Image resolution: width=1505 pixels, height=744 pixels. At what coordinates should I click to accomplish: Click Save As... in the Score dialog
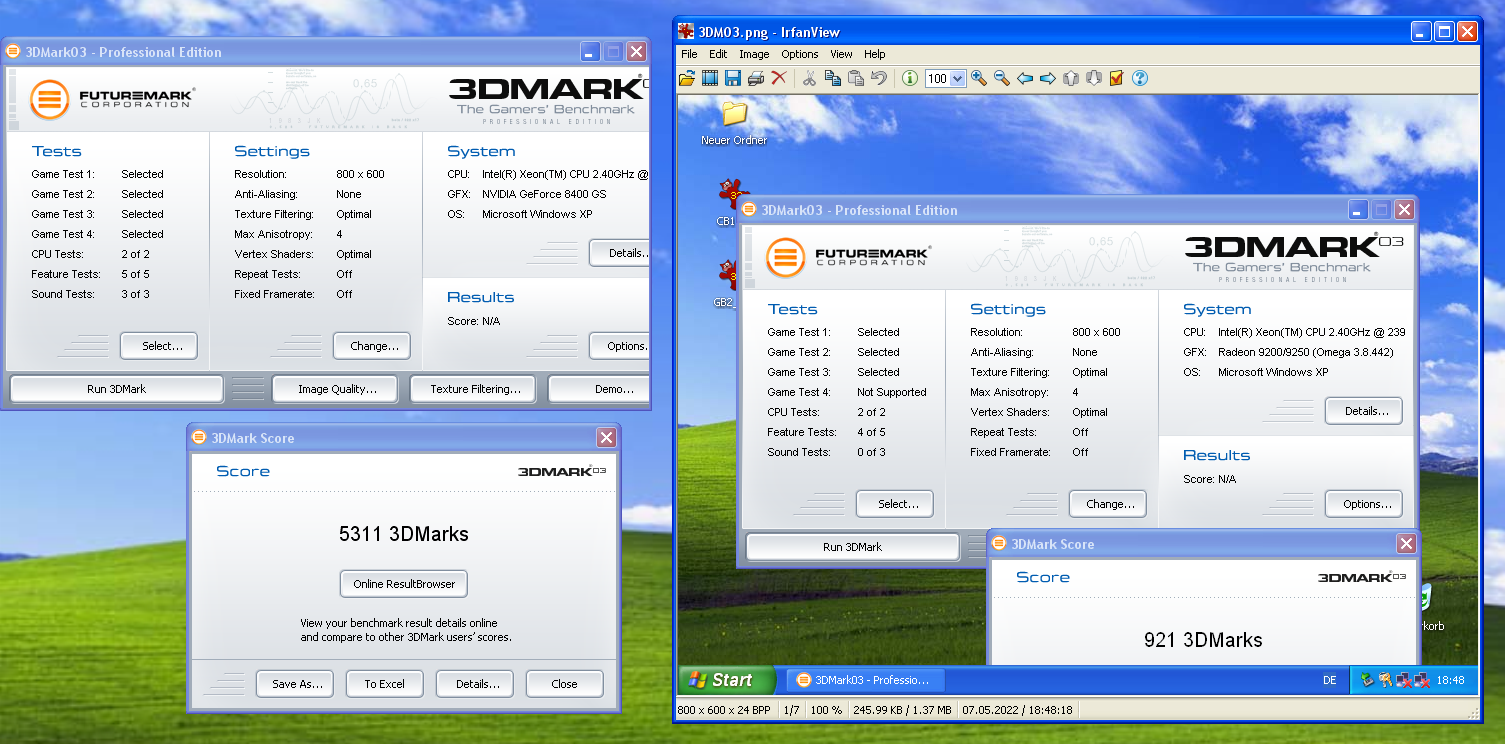coord(296,684)
